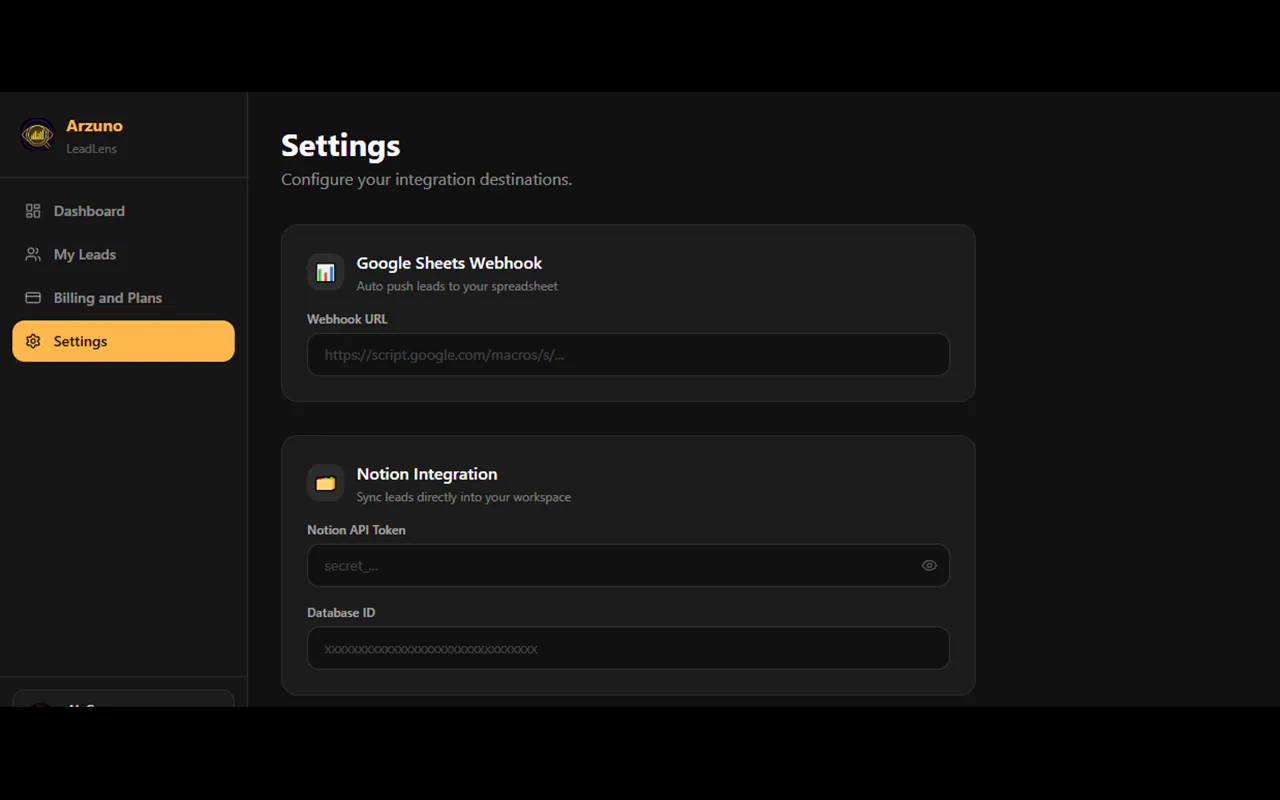Select the Settings menu item

[x=124, y=341]
